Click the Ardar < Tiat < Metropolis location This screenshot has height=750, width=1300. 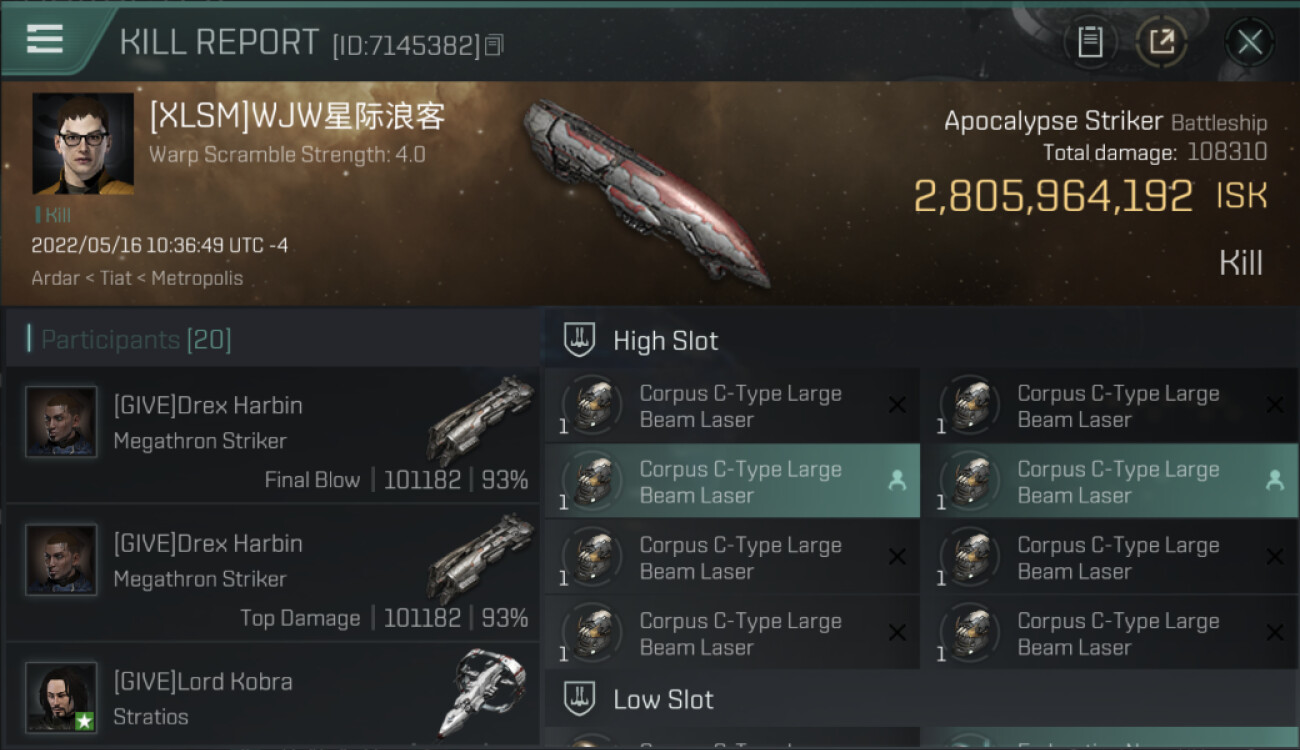click(x=137, y=278)
